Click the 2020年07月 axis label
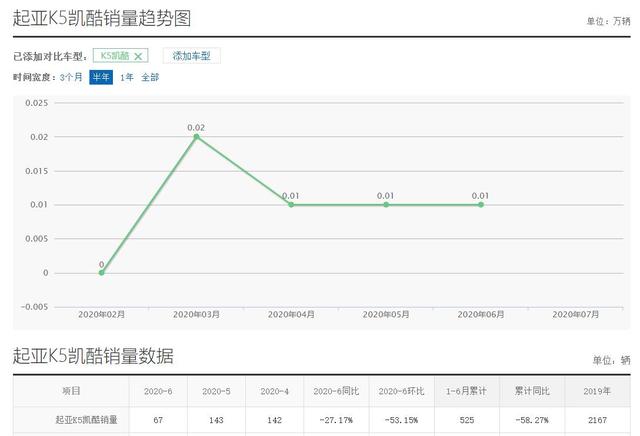Screen dimensions: 640x436 coord(576,314)
